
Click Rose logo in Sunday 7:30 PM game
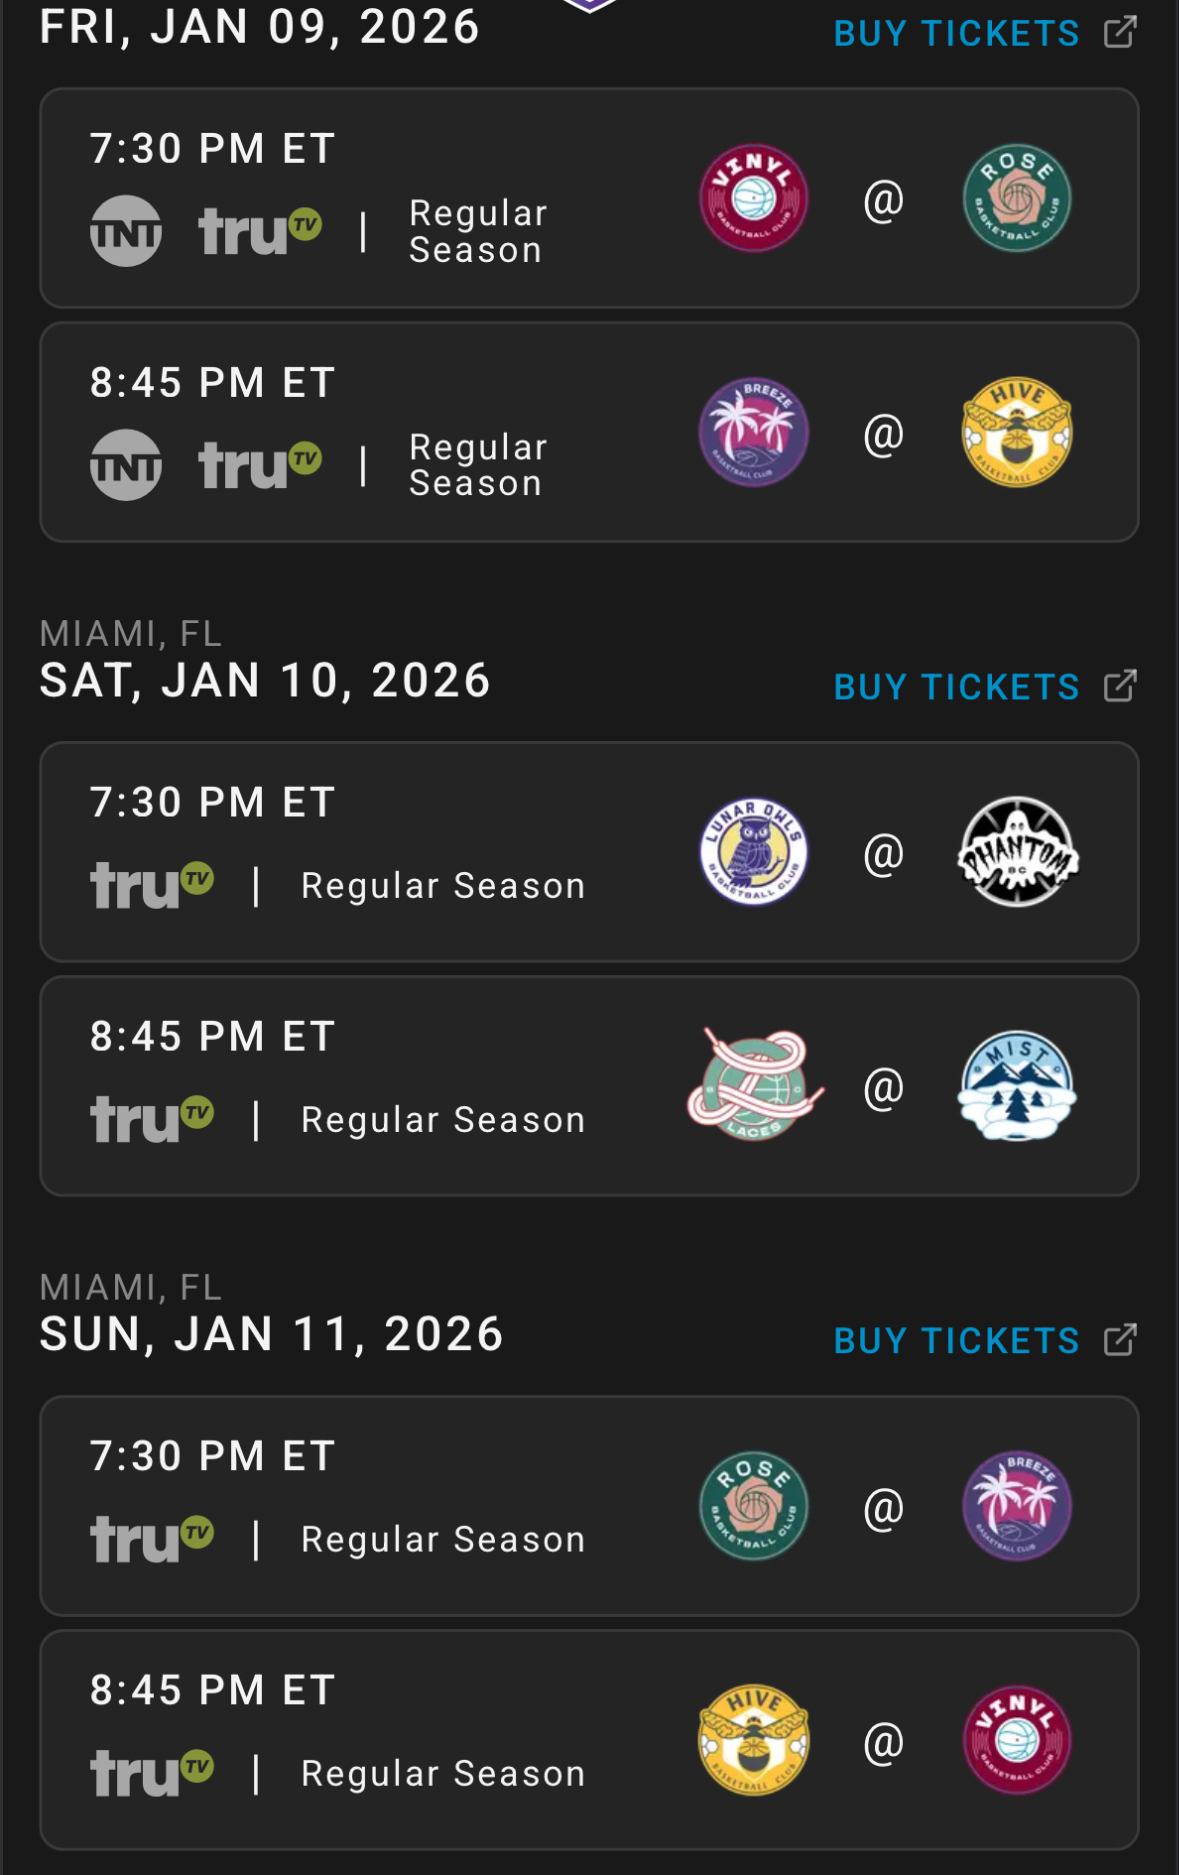tap(753, 1506)
